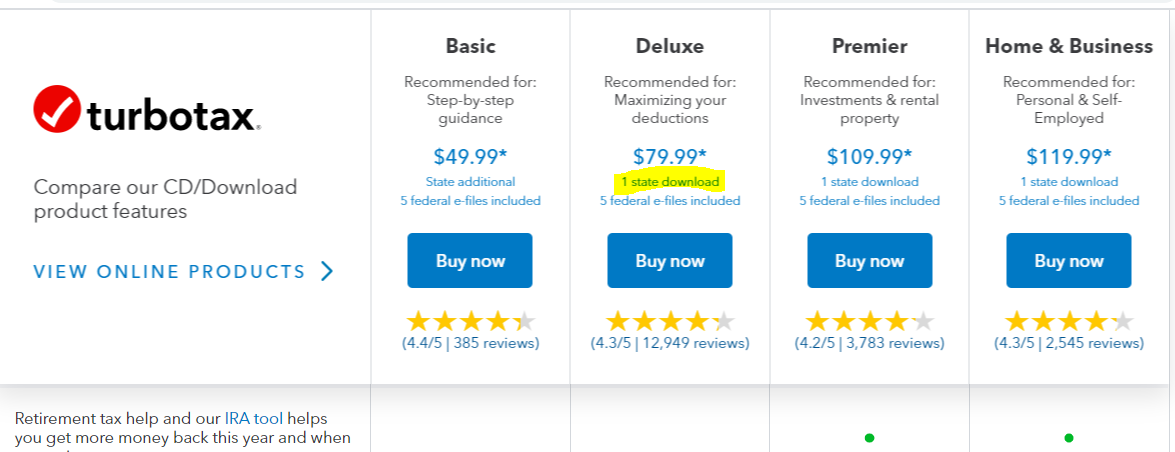Viewport: 1175px width, 452px height.
Task: Click the chevron next to View Online Products
Action: [x=327, y=271]
